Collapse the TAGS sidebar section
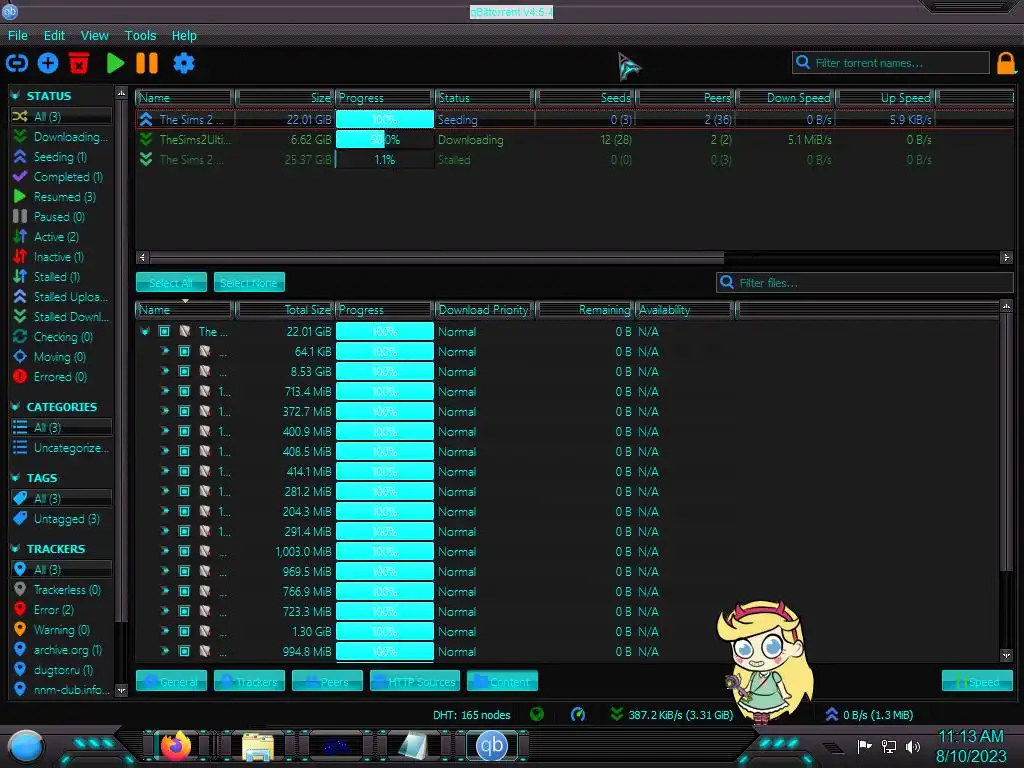The image size is (1024, 768). pos(16,477)
